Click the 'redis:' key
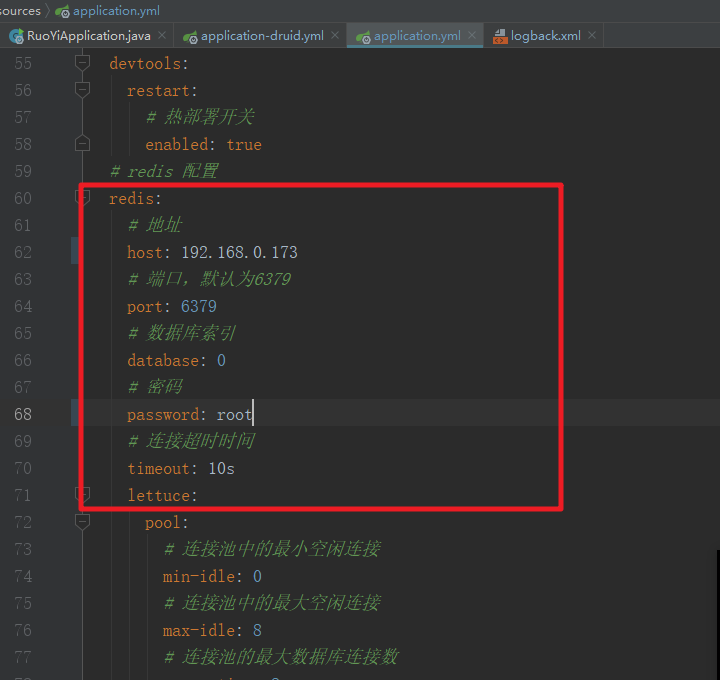The image size is (720, 680). tap(135, 199)
